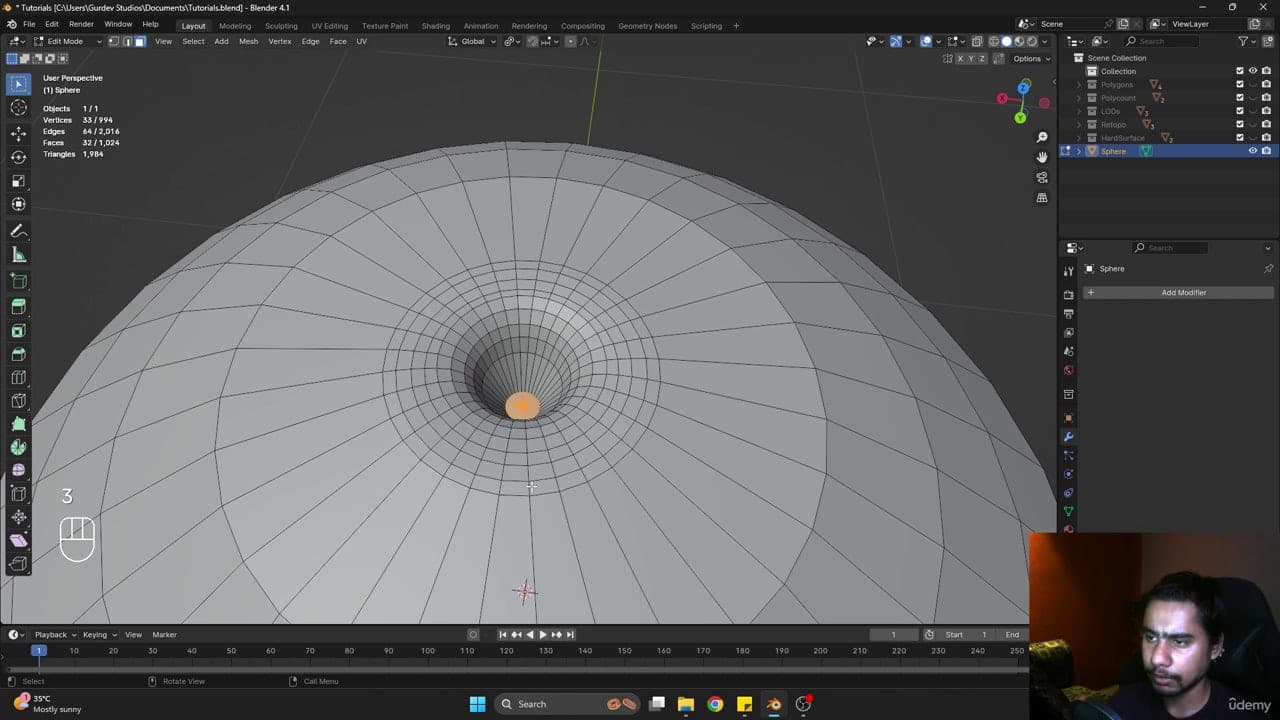
Task: Switch perspective/orthographic grid icon
Action: (x=1042, y=198)
